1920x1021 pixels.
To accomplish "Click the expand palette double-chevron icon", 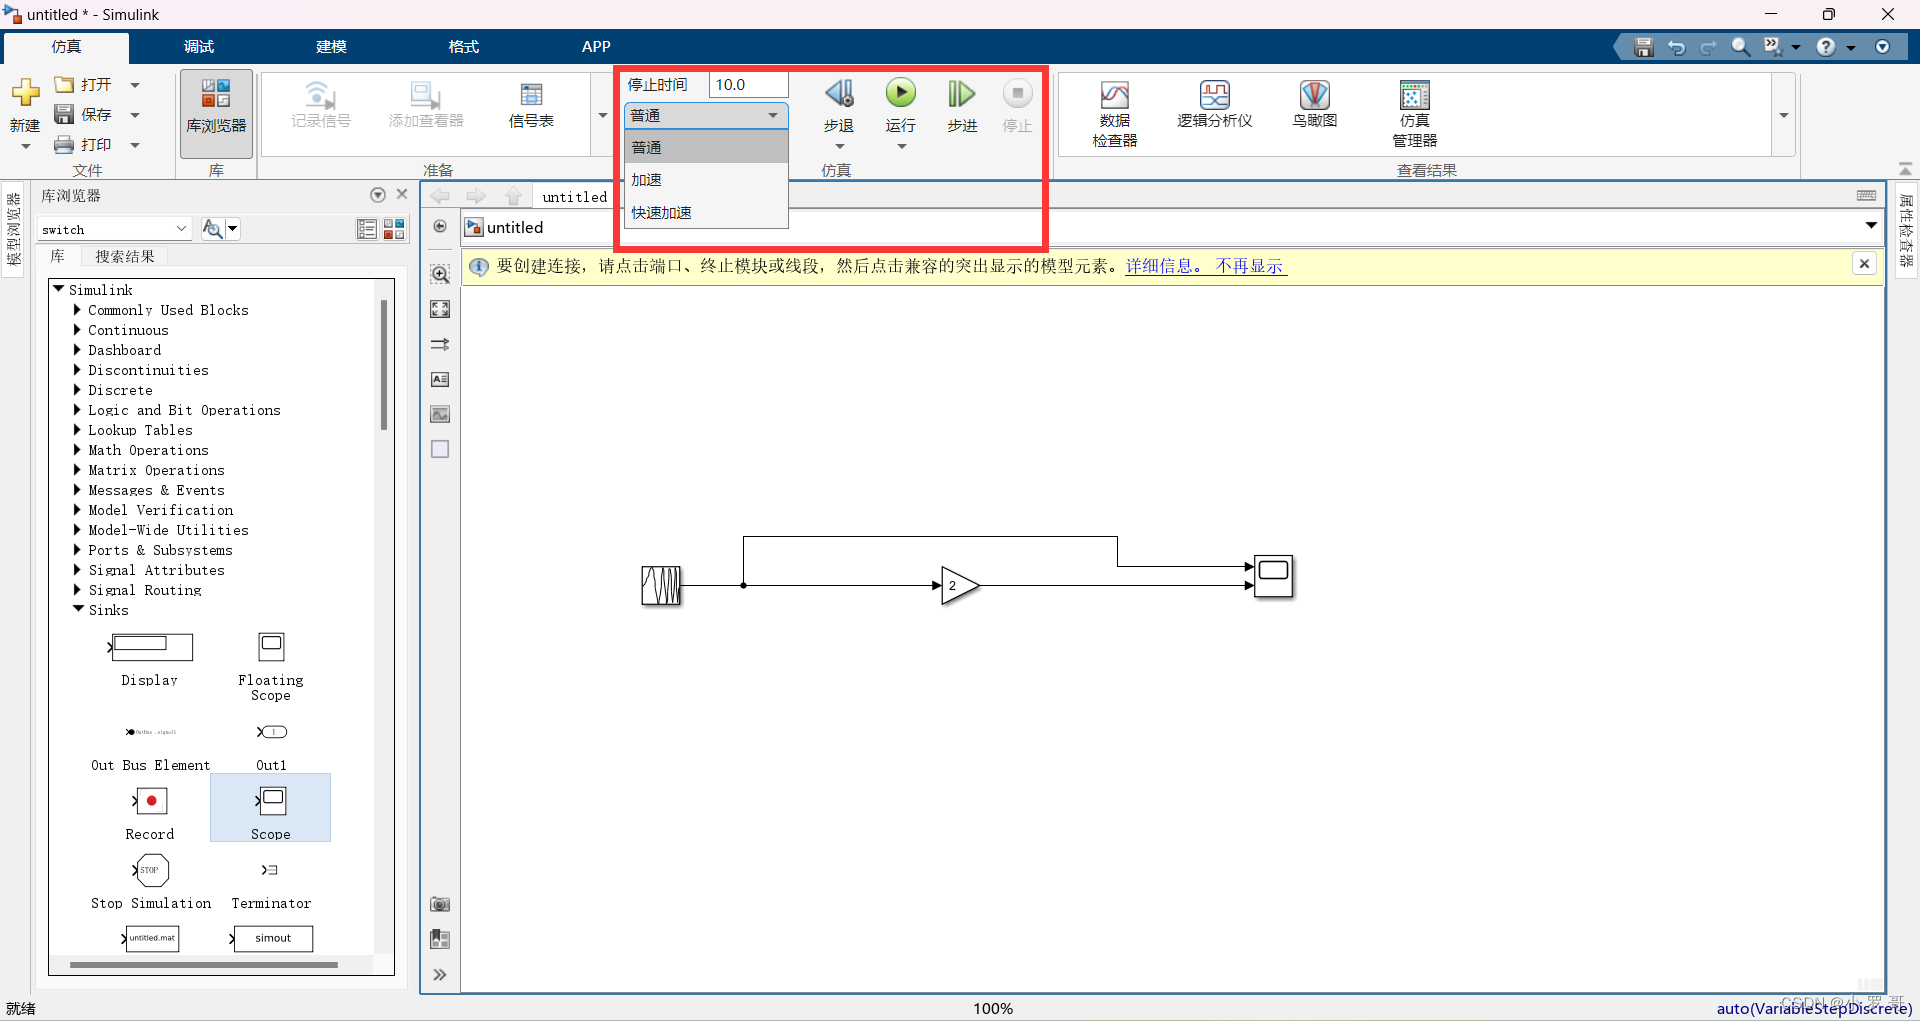I will [440, 974].
